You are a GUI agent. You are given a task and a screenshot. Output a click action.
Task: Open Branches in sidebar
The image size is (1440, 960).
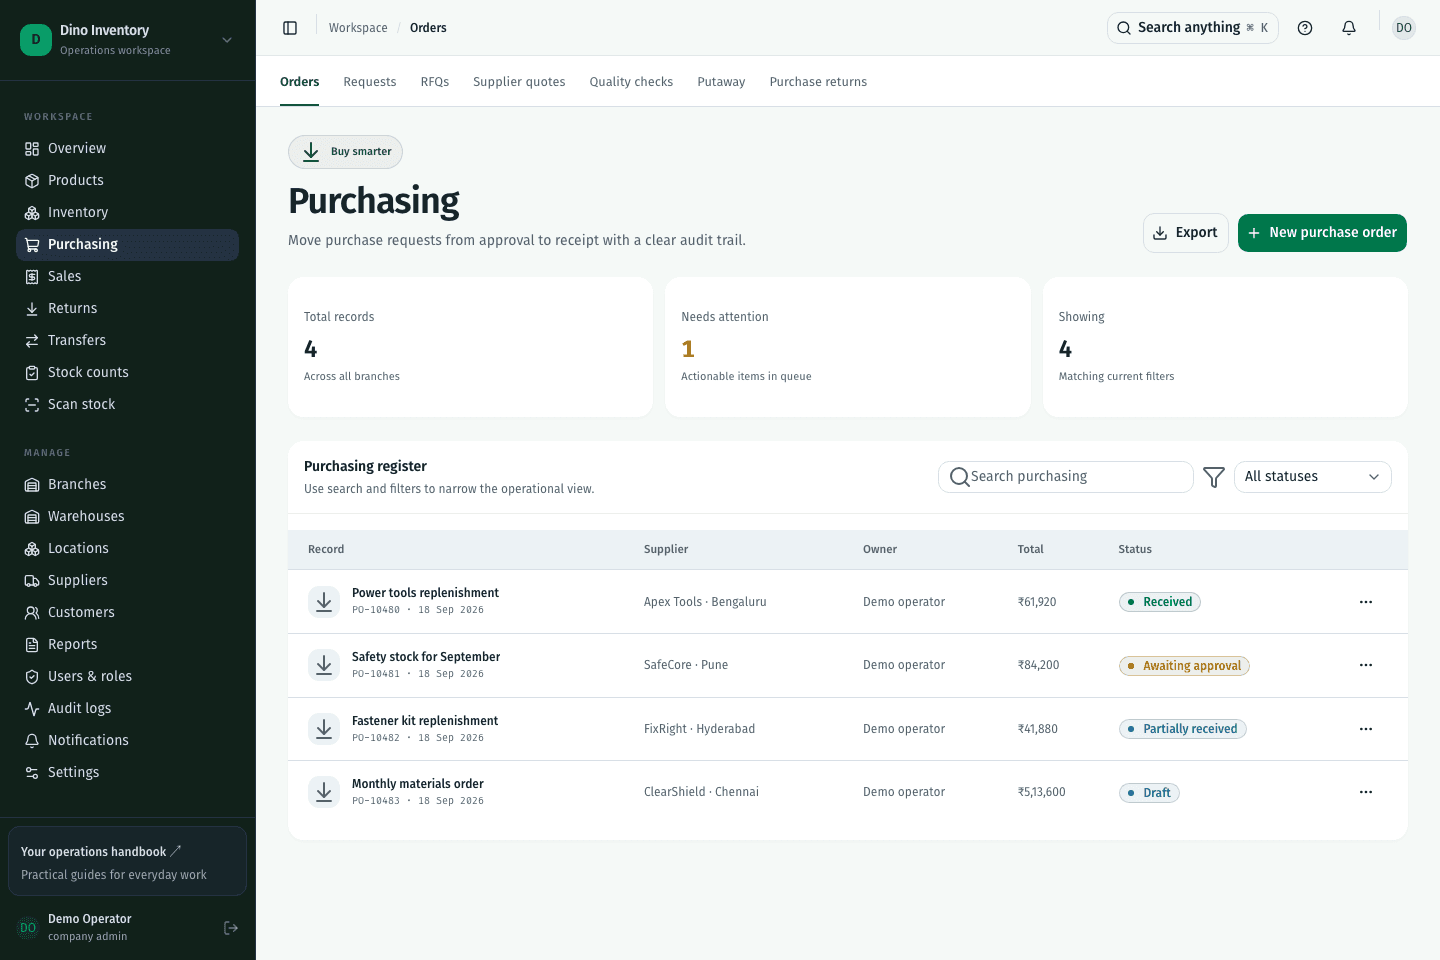pos(127,484)
